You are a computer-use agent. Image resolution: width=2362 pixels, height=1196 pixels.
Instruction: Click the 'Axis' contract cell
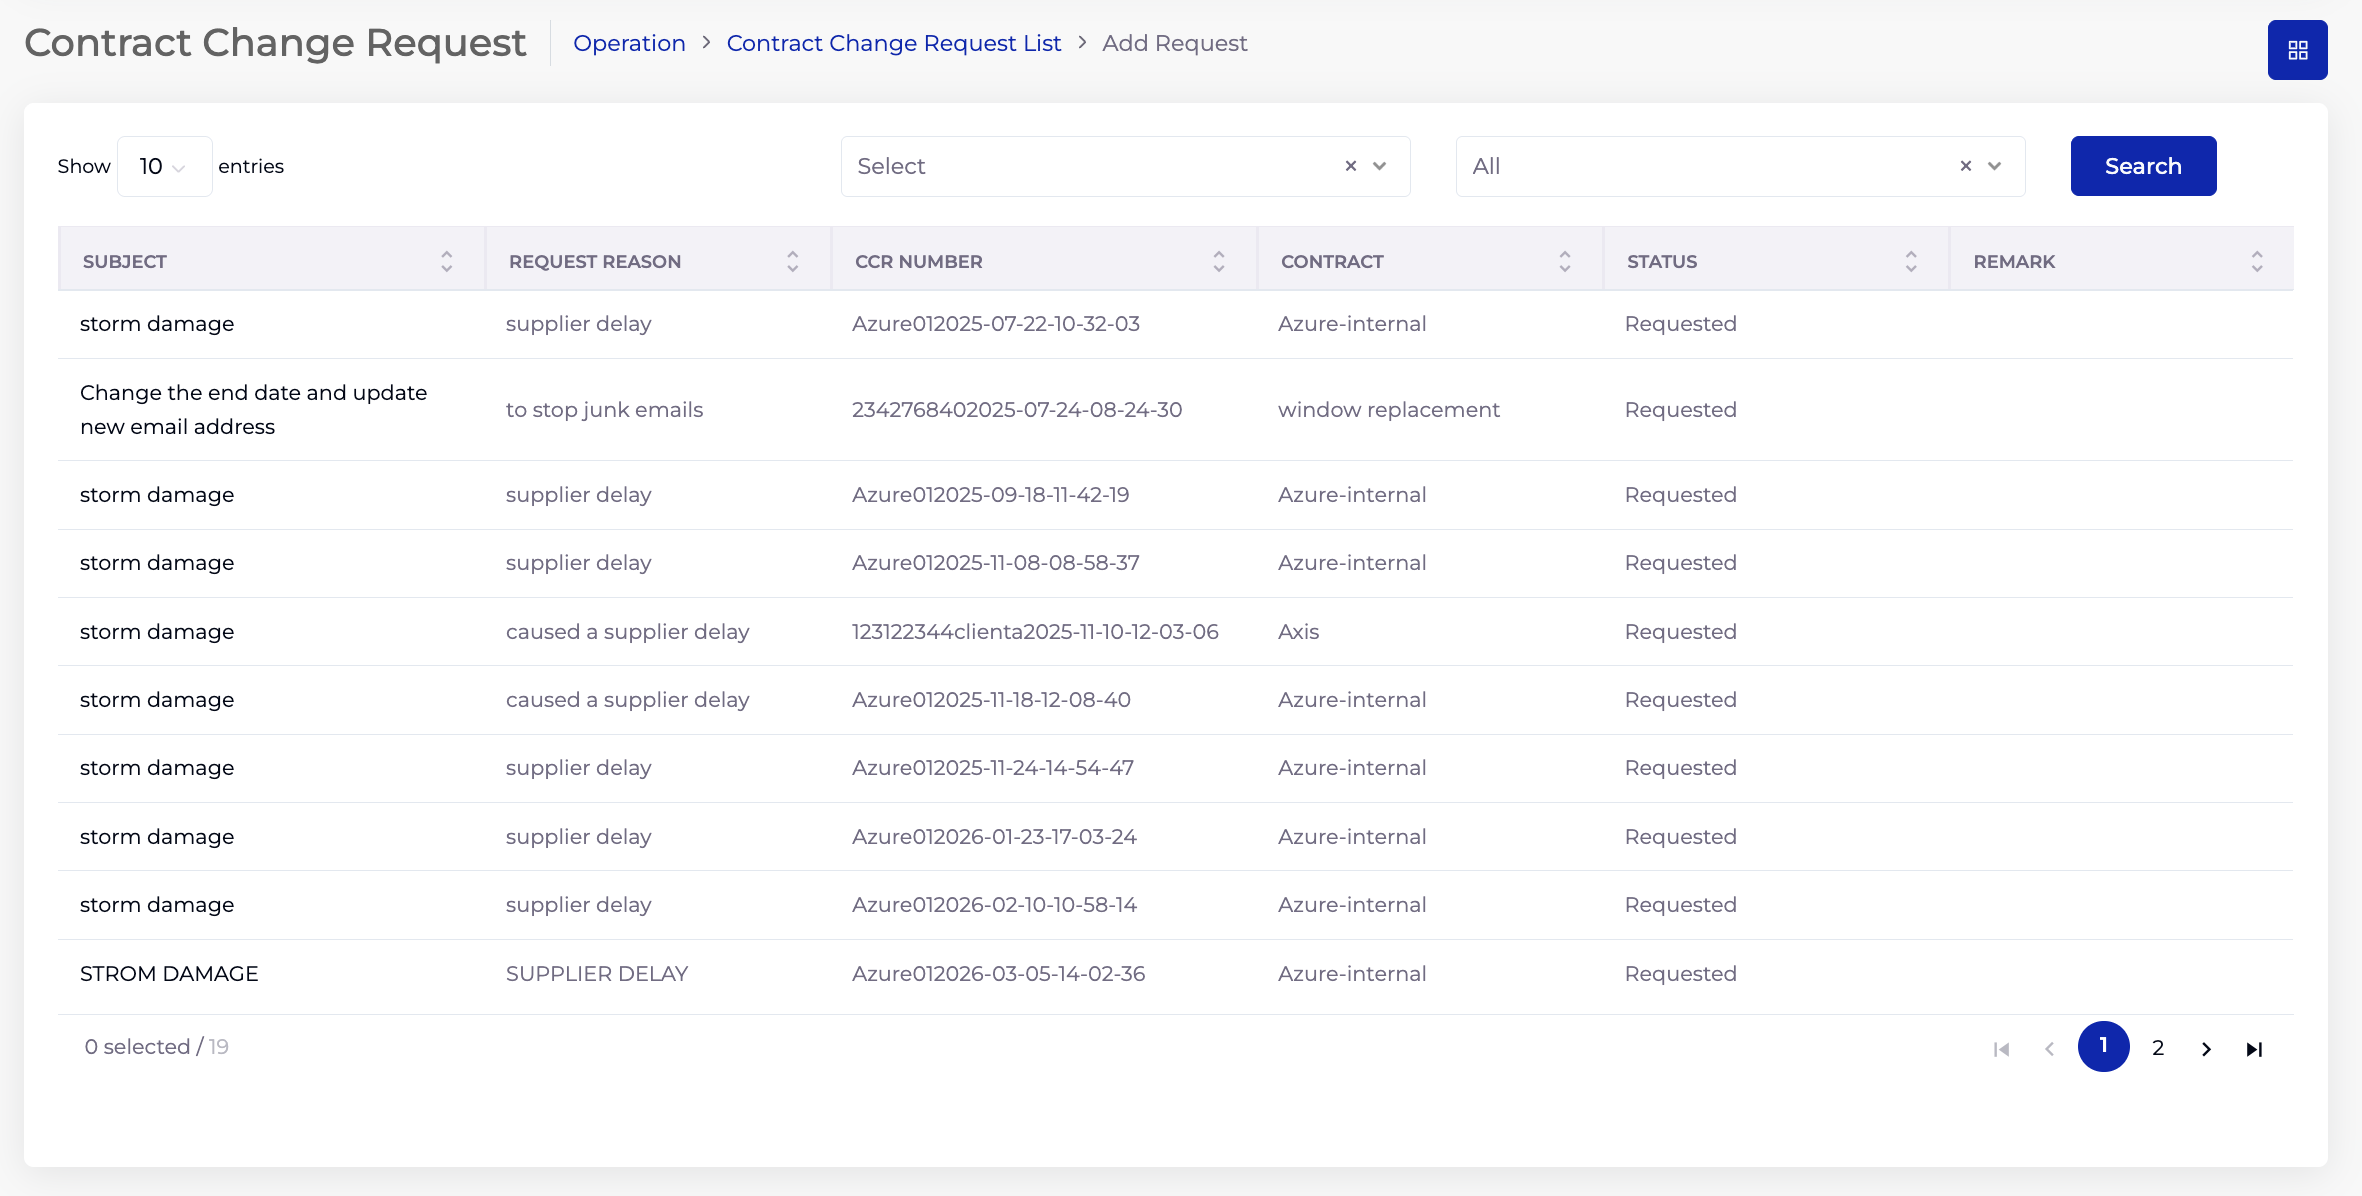(1299, 632)
